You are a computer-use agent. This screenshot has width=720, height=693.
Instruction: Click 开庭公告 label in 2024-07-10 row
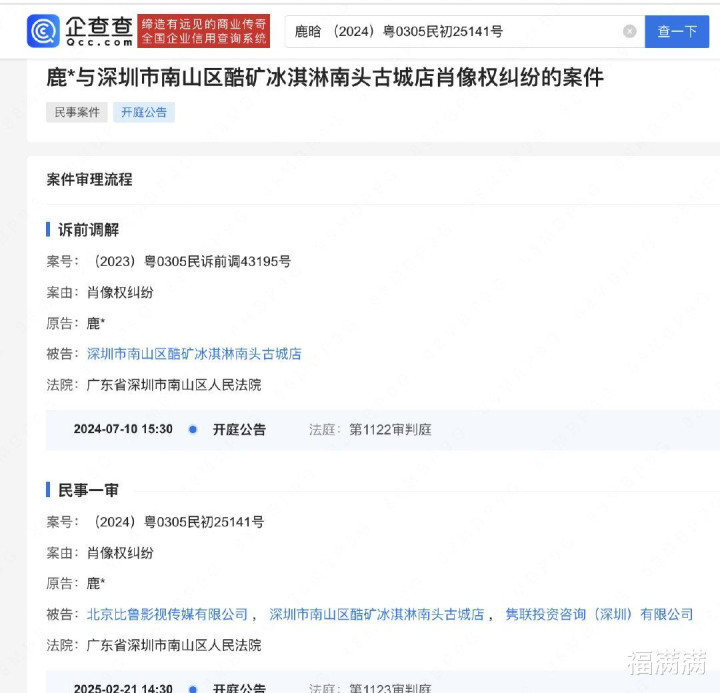click(x=239, y=429)
